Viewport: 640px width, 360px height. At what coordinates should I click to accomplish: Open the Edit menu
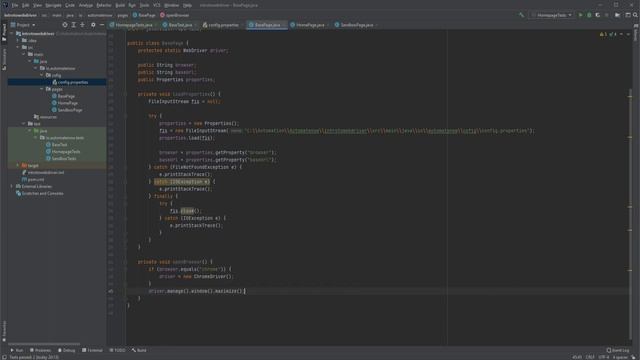[25, 5]
